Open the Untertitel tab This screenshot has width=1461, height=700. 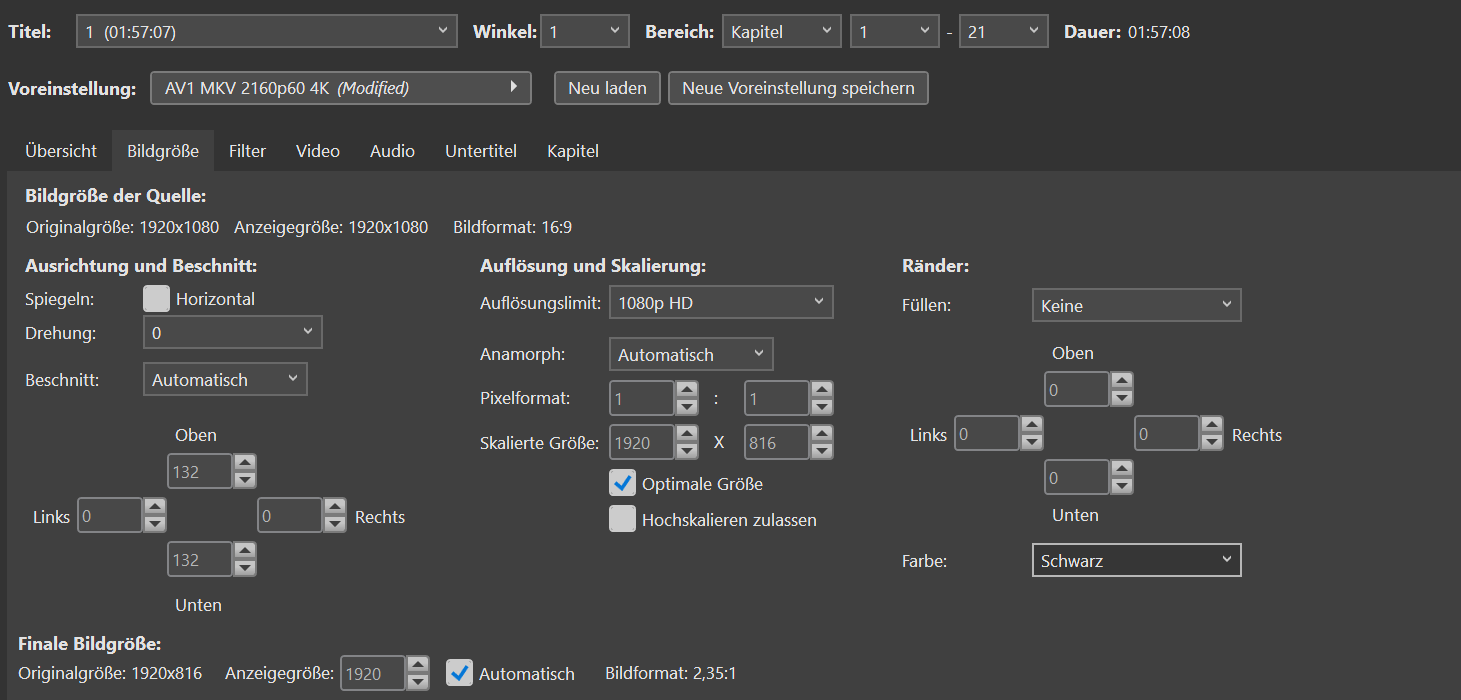click(481, 151)
